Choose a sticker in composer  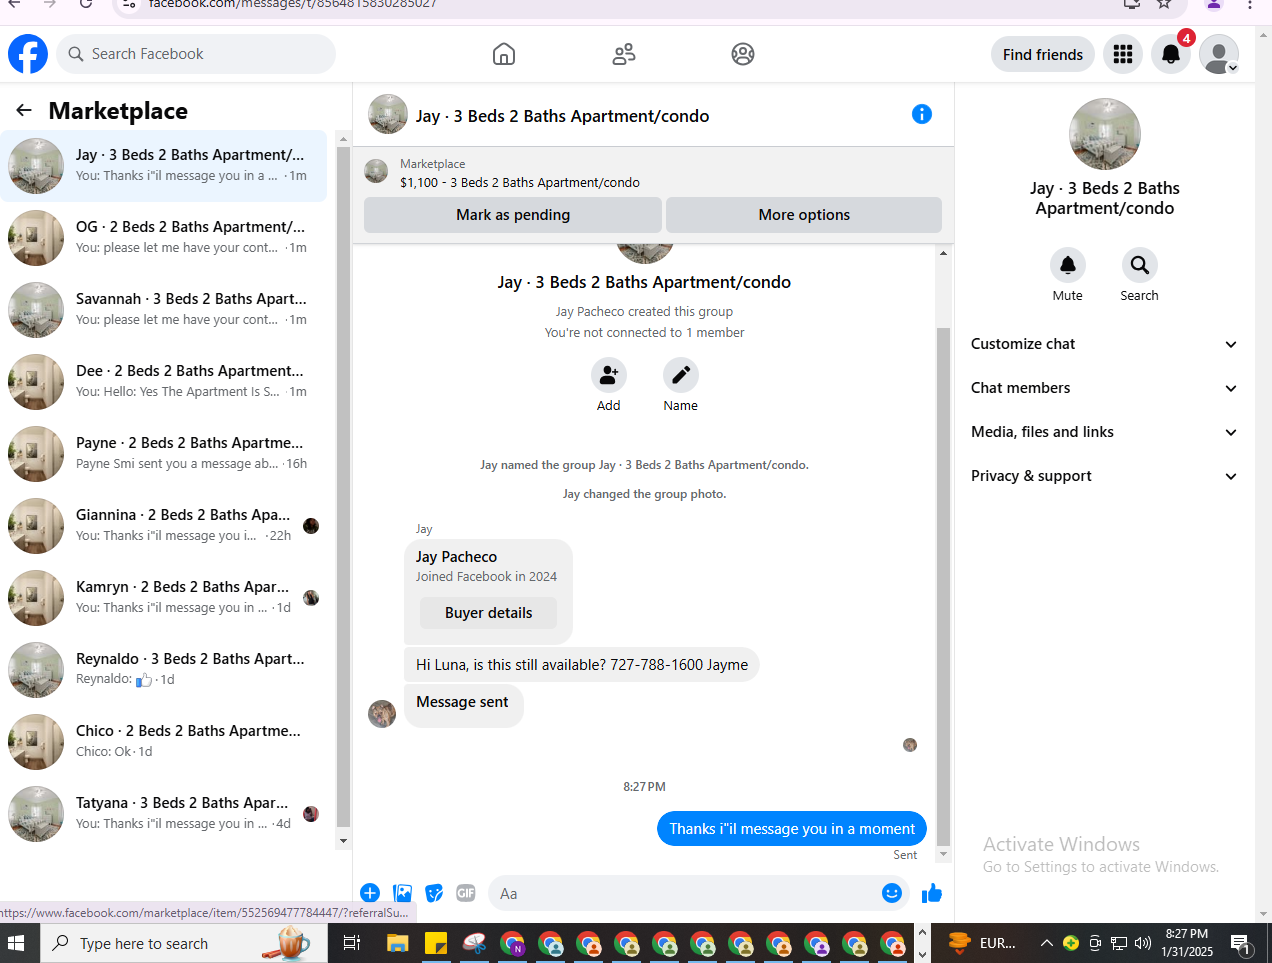[x=434, y=893]
